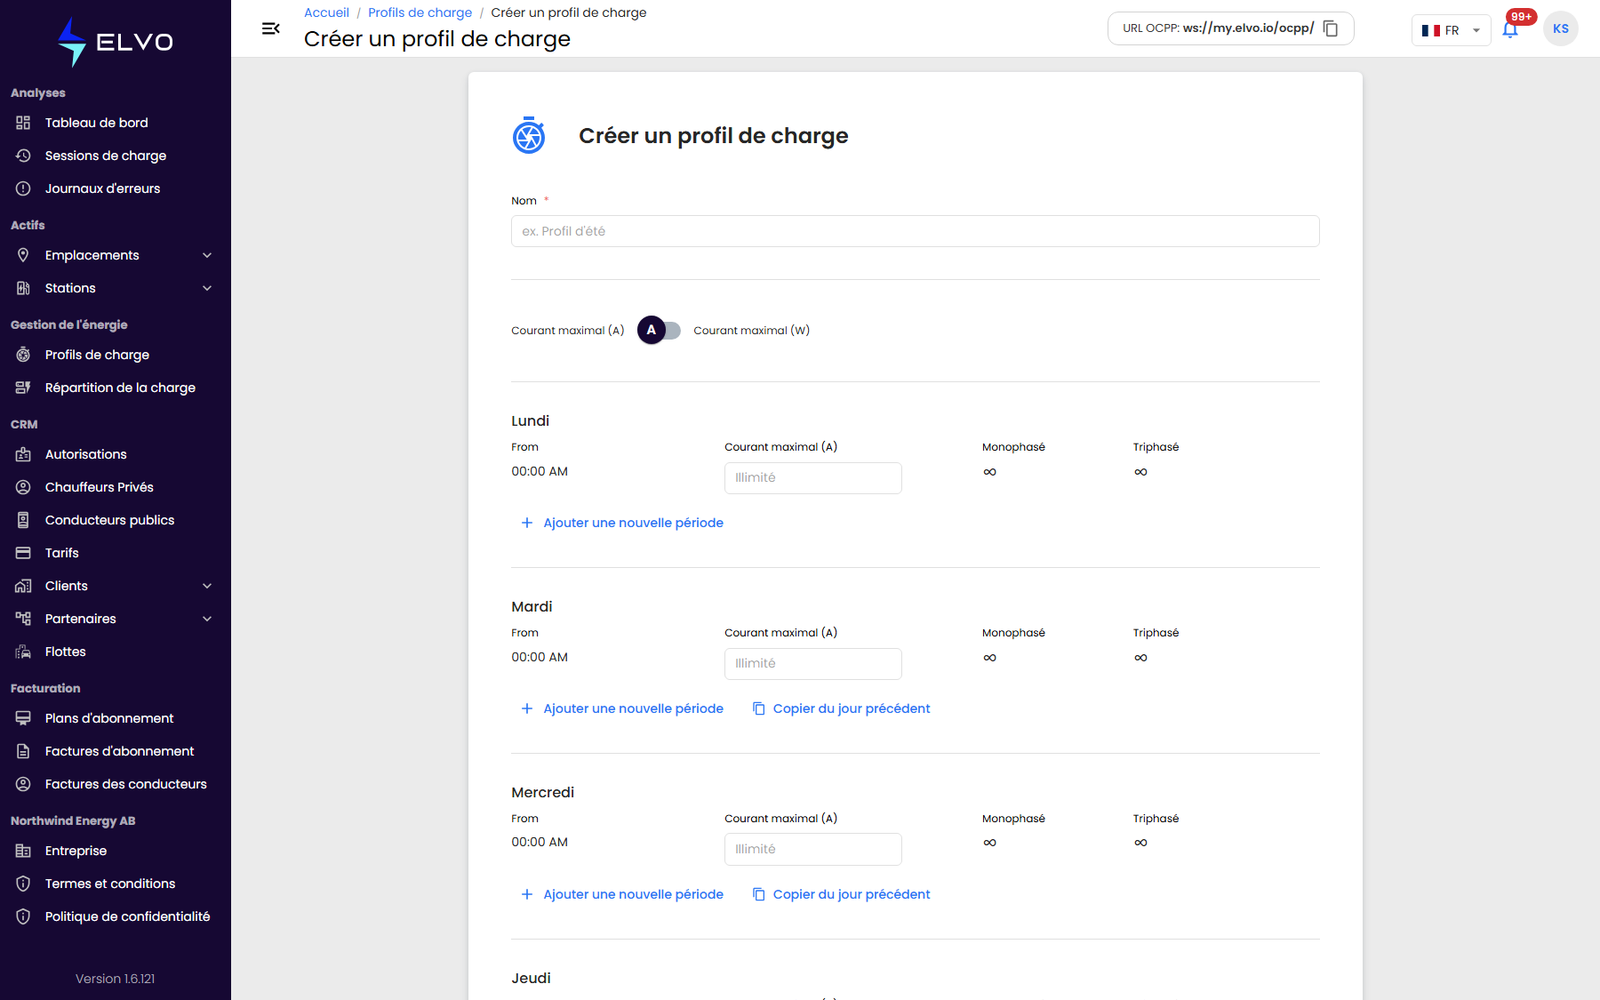Go to Profils de charge breadcrumb
This screenshot has width=1600, height=1000.
[420, 13]
